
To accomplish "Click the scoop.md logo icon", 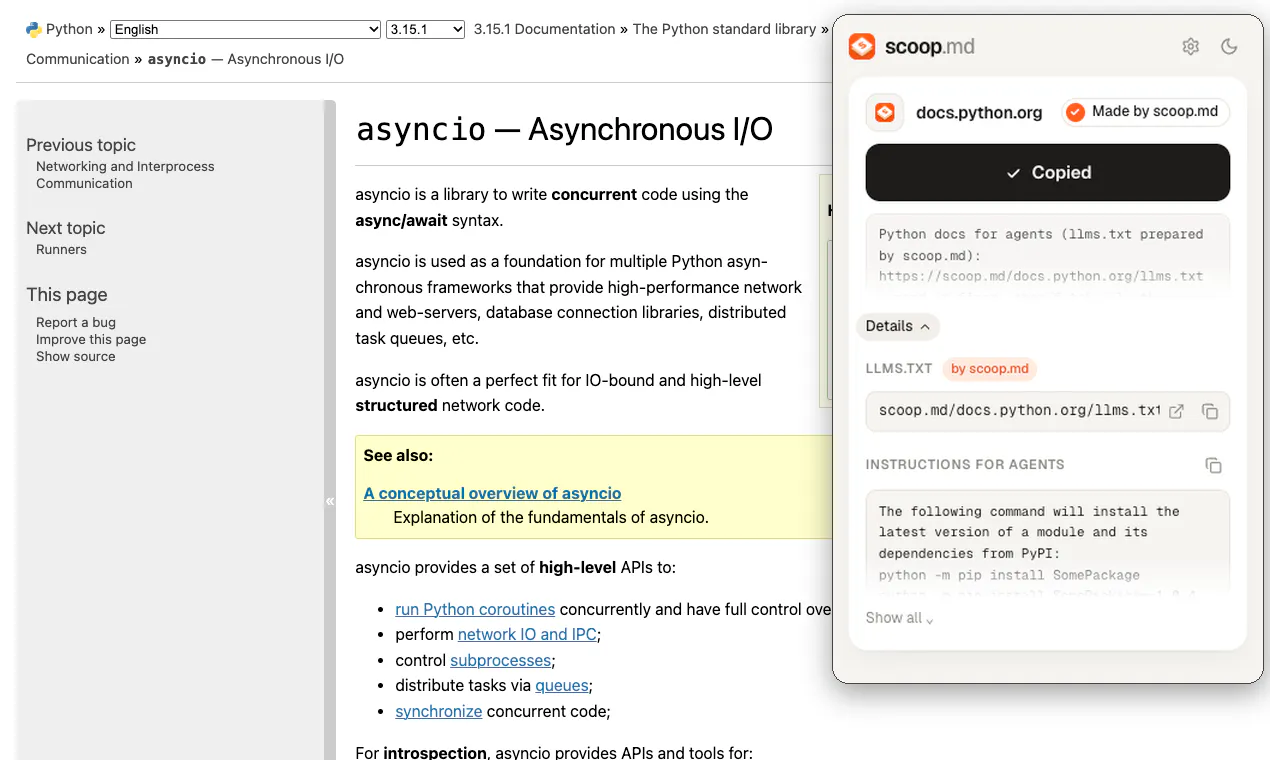I will coord(861,46).
